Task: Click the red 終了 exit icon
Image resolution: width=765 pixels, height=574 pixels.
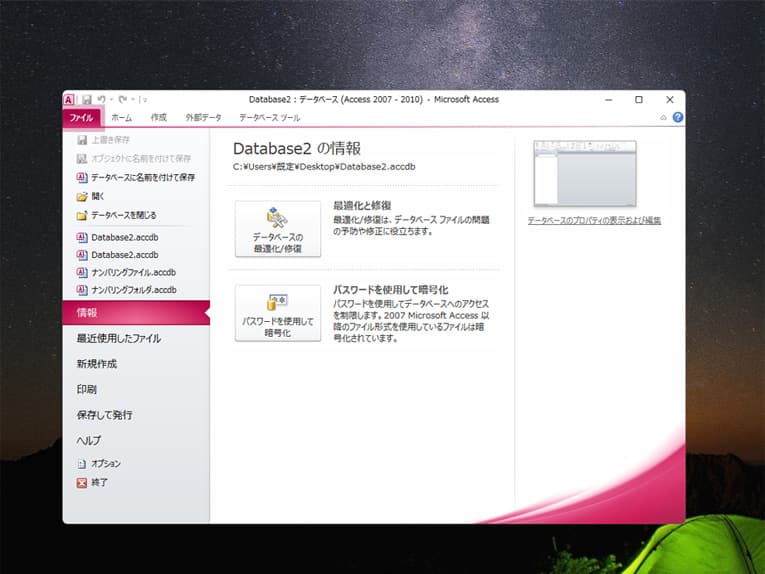Action: point(82,483)
